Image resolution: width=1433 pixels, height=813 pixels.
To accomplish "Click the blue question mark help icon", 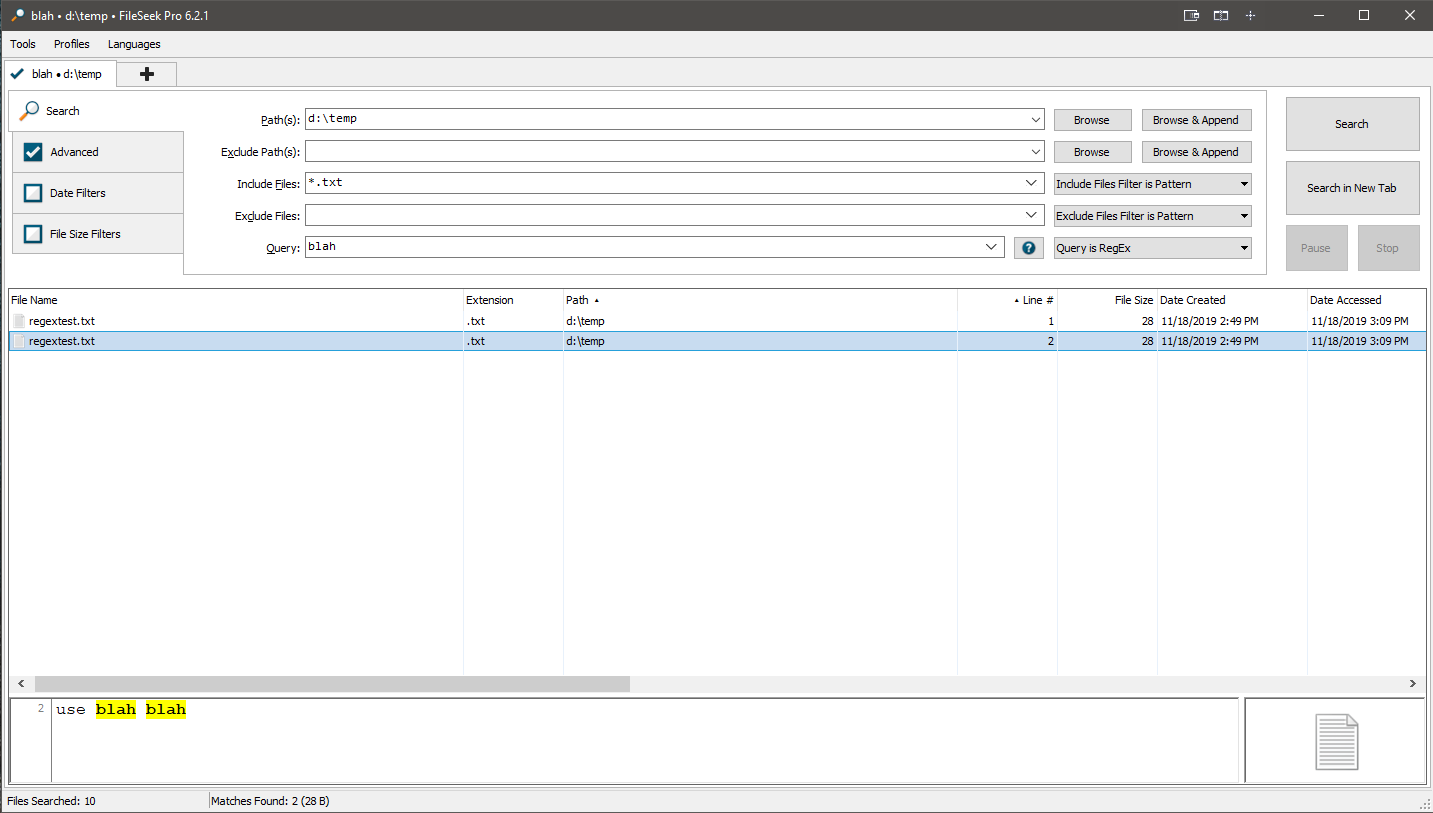I will [1028, 248].
